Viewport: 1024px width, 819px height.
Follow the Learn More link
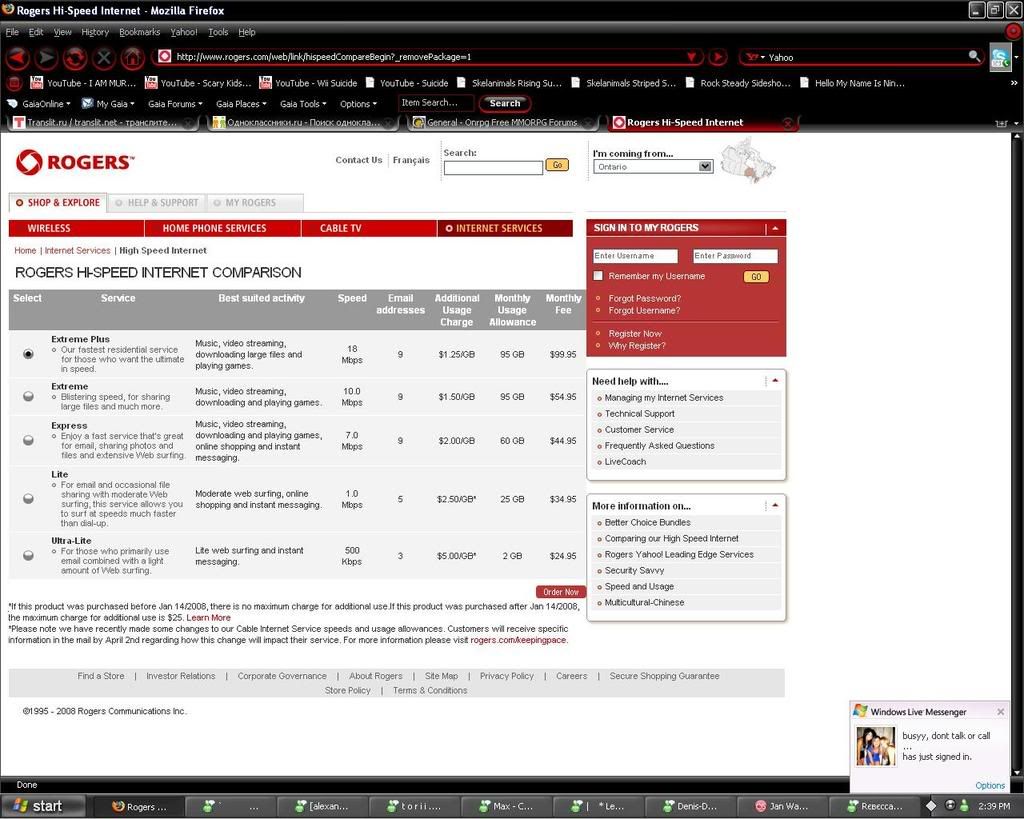pyautogui.click(x=208, y=617)
